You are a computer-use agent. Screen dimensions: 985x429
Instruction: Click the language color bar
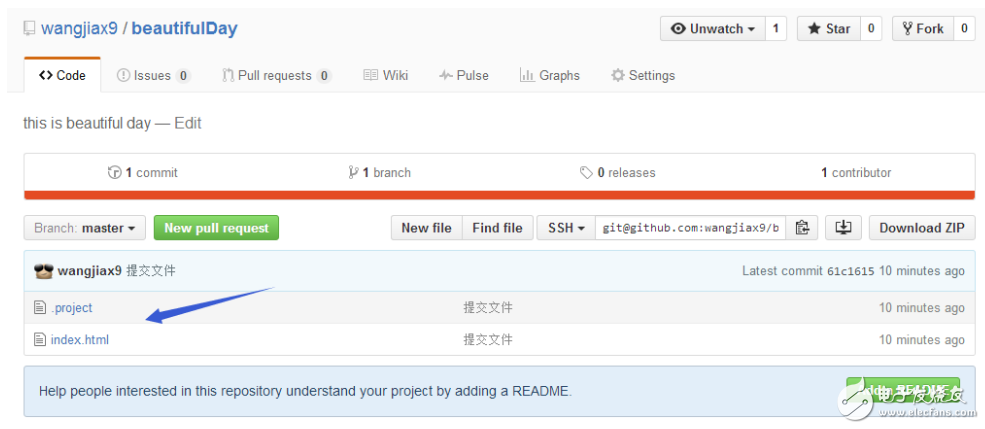[499, 195]
